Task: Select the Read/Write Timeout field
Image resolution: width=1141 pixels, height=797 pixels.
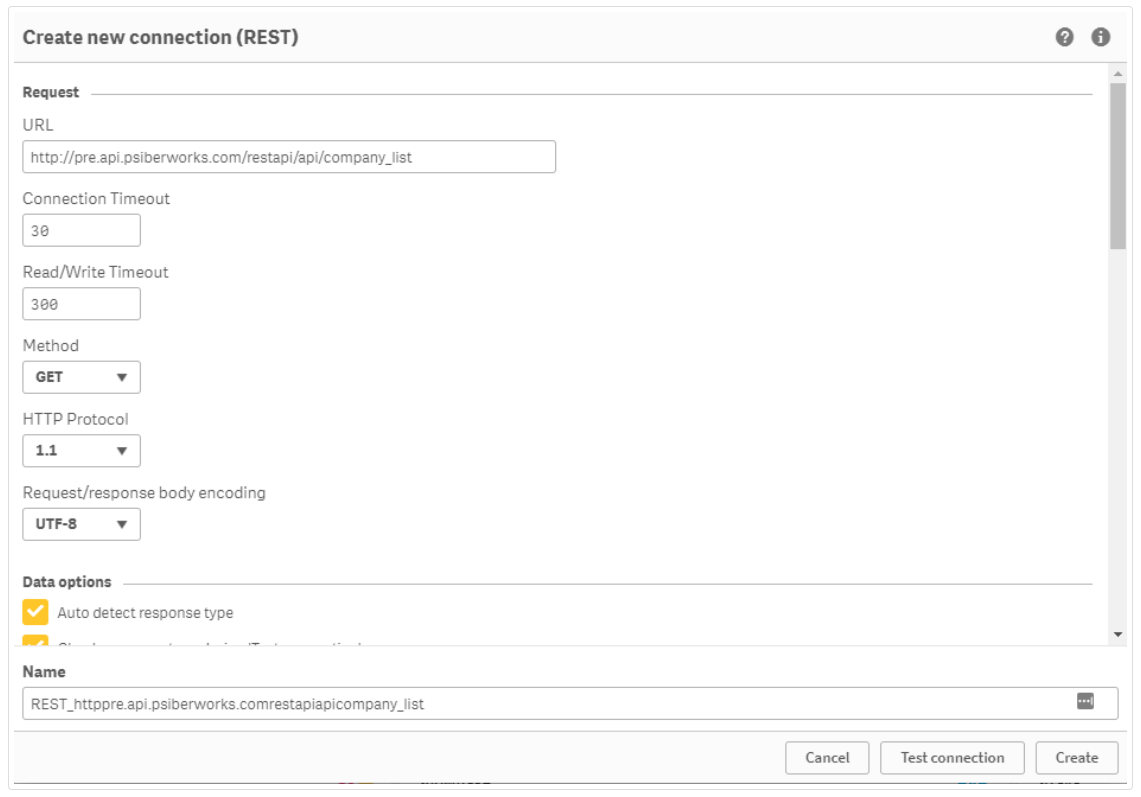Action: (x=81, y=304)
